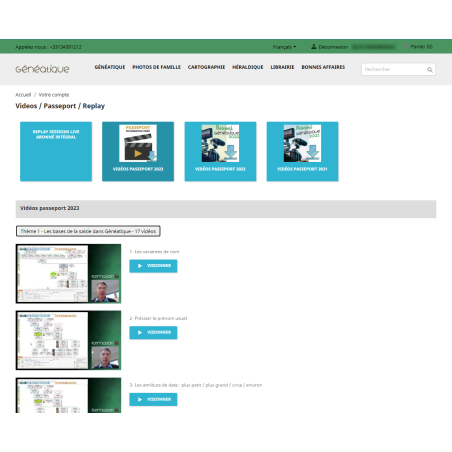Play video 3 Les attributs de date

(153, 399)
